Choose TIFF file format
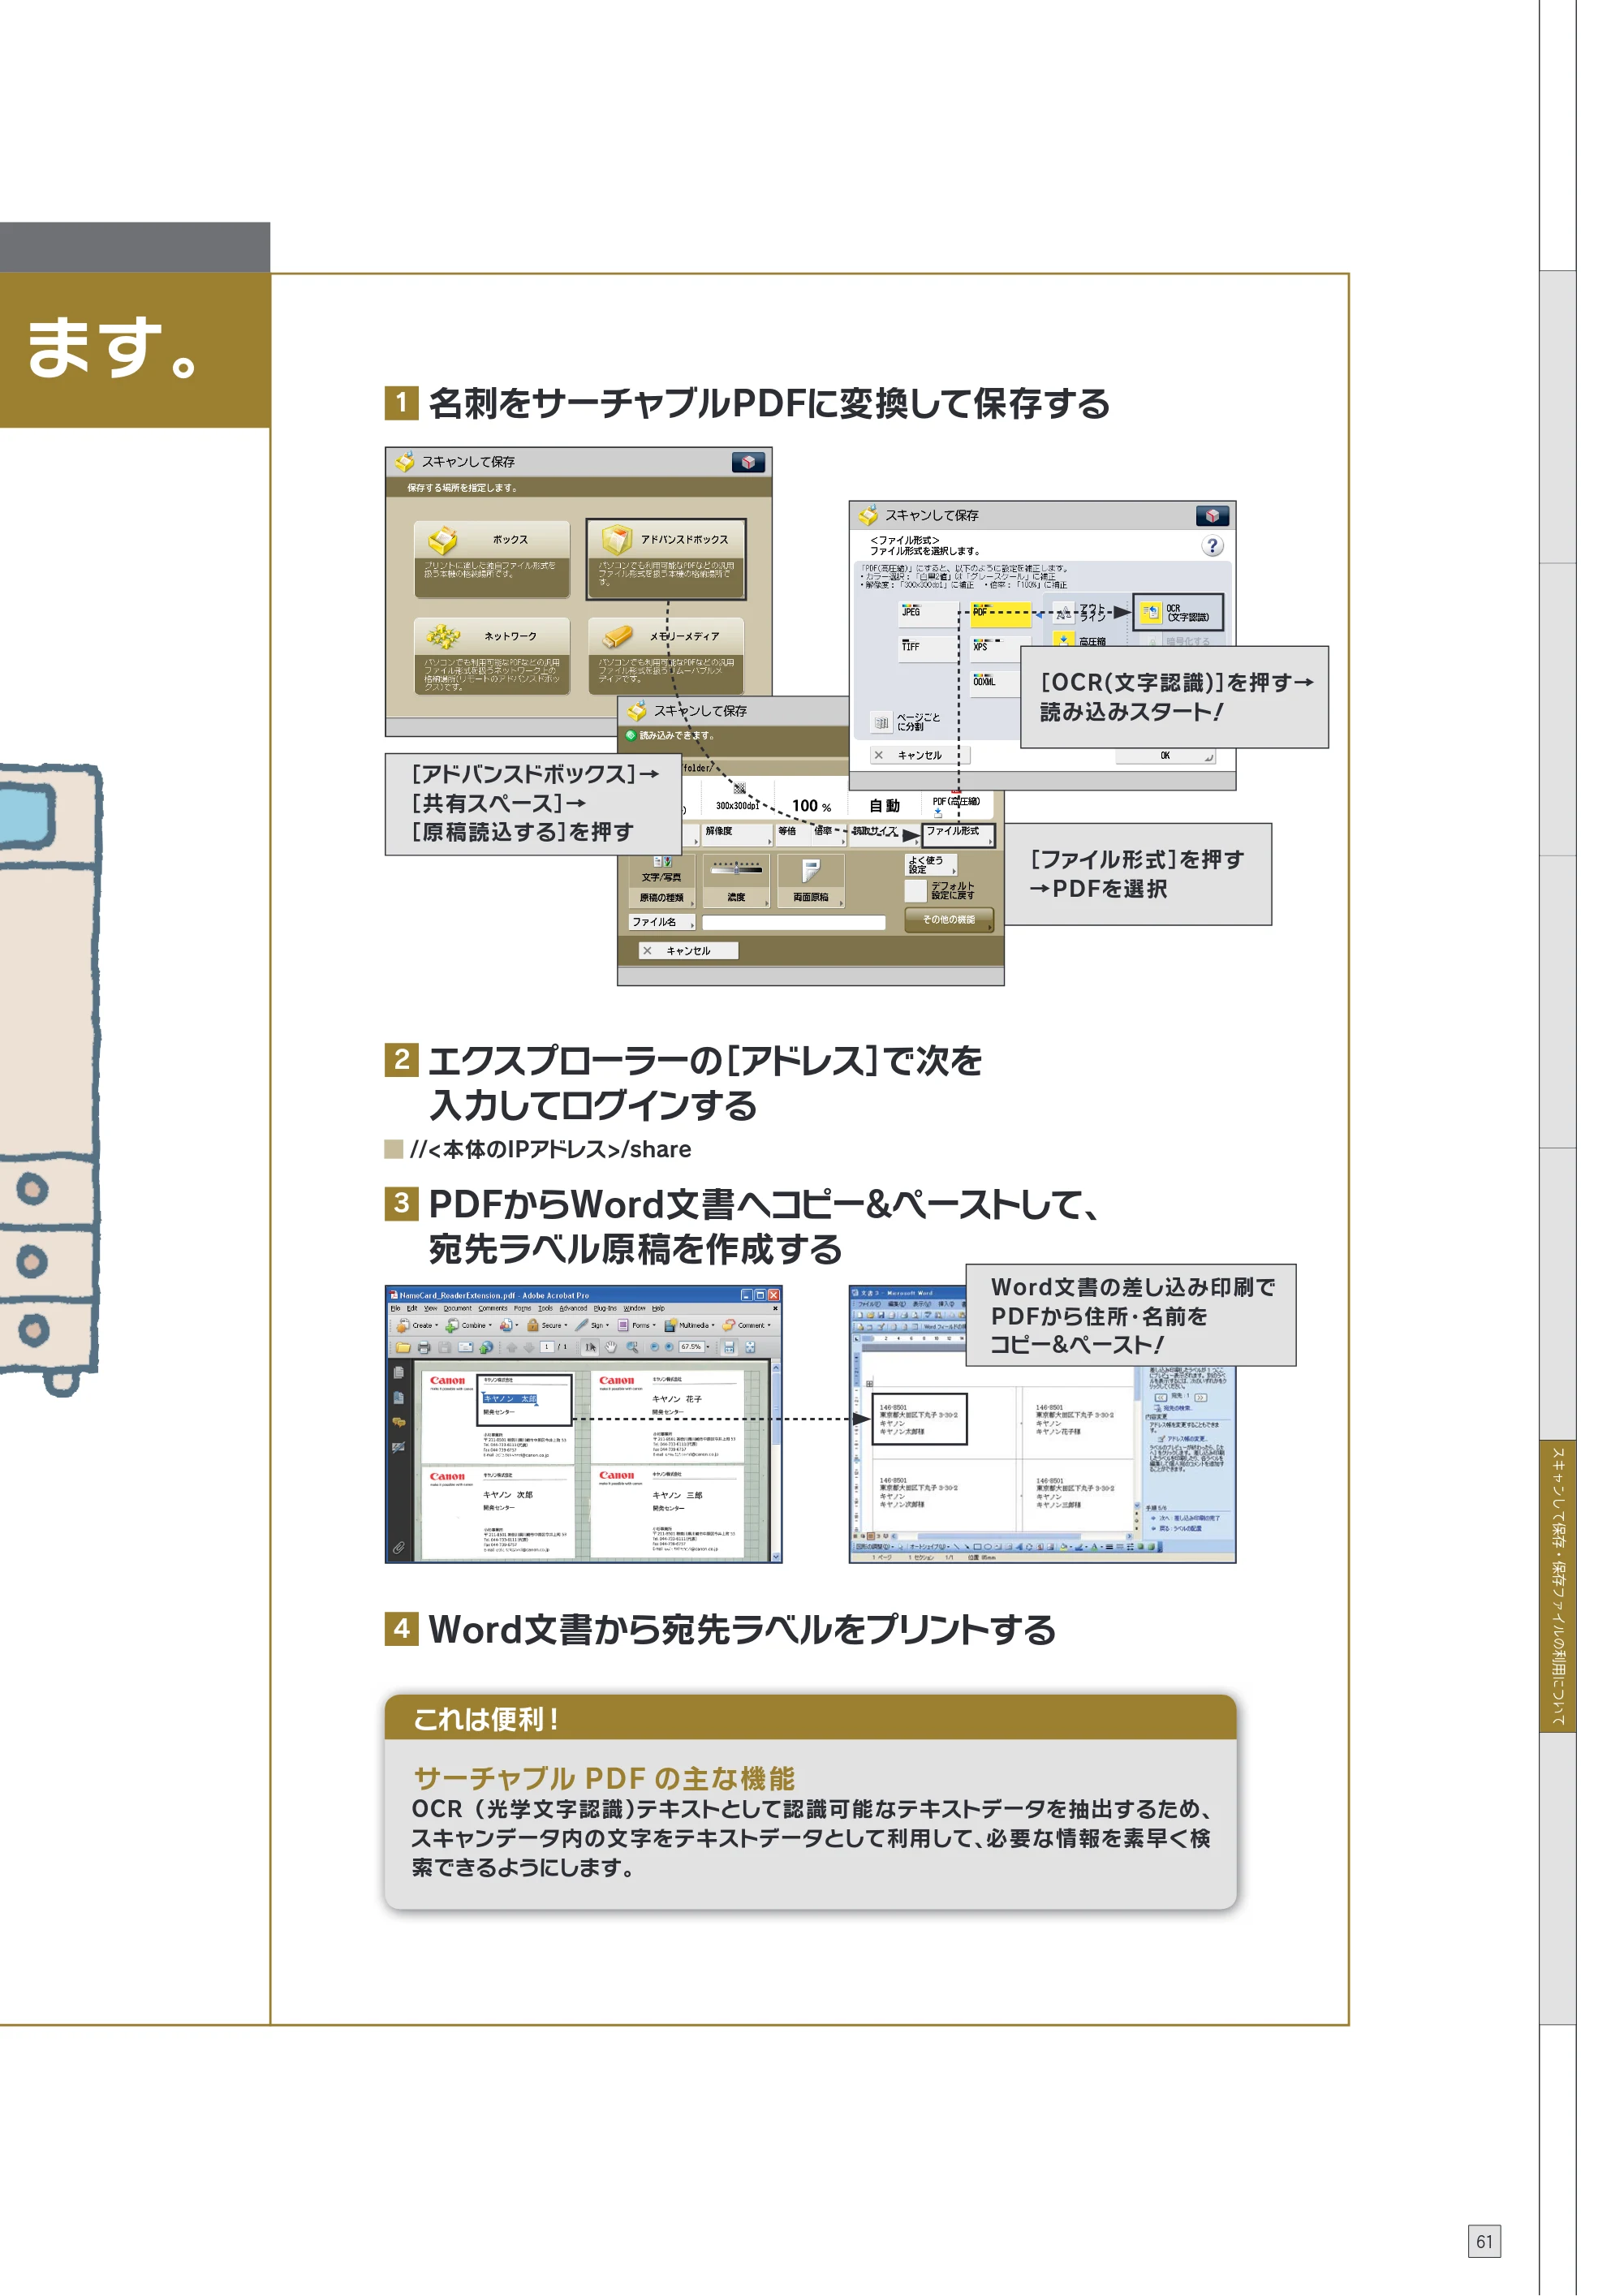Image resolution: width=1624 pixels, height=2296 pixels. point(930,649)
